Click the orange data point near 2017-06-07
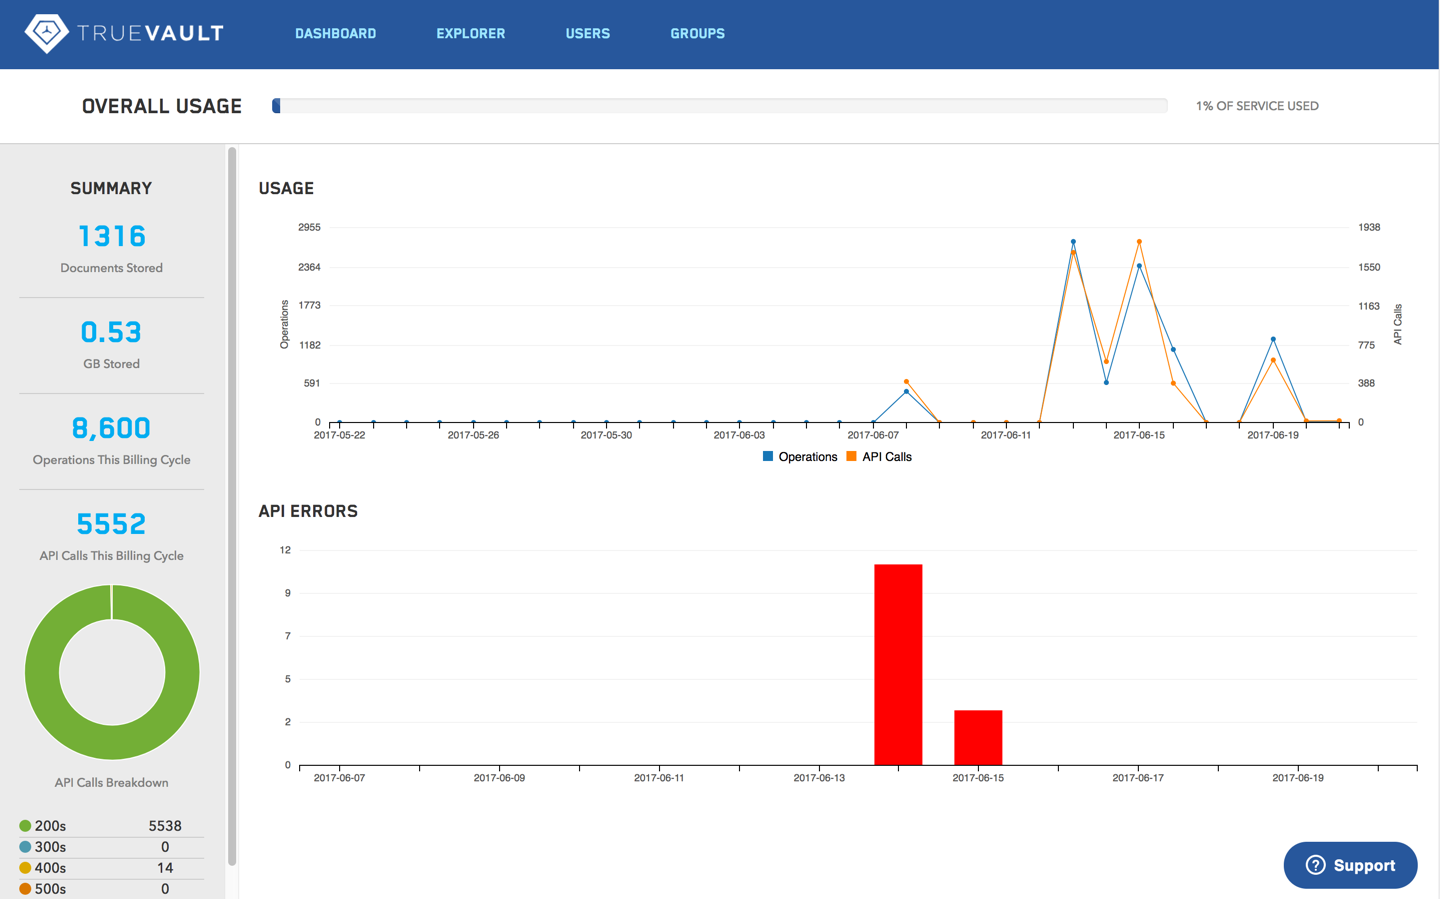Viewport: 1440px width, 899px height. coord(906,382)
